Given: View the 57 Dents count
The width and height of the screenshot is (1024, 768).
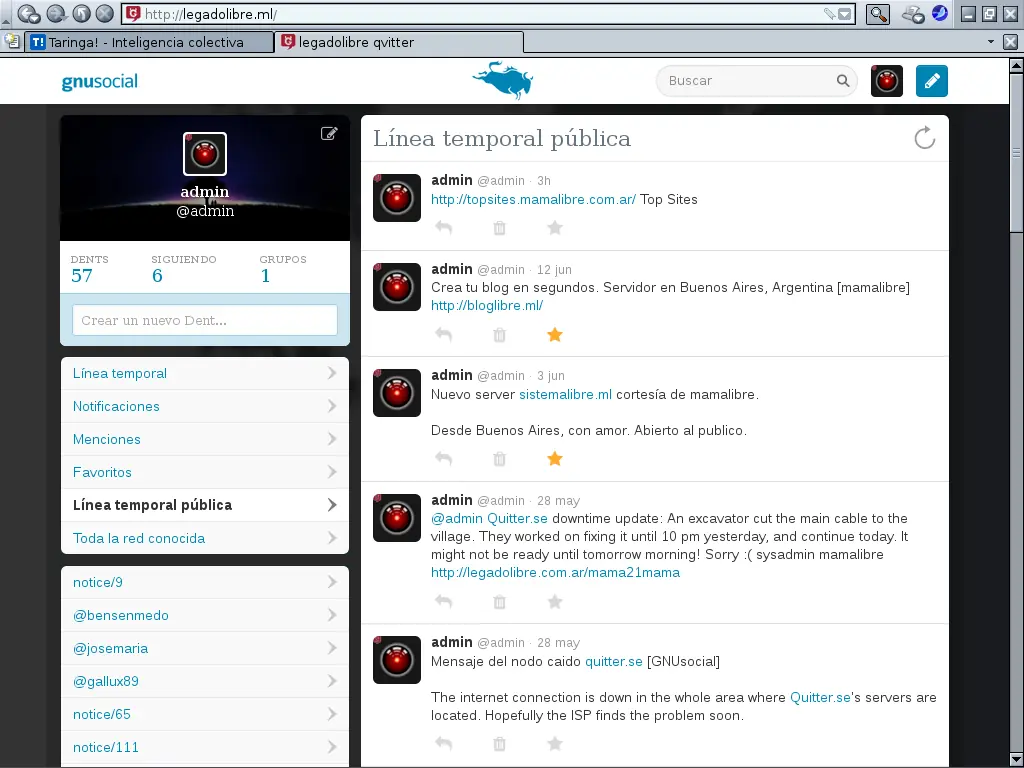Looking at the screenshot, I should [89, 268].
